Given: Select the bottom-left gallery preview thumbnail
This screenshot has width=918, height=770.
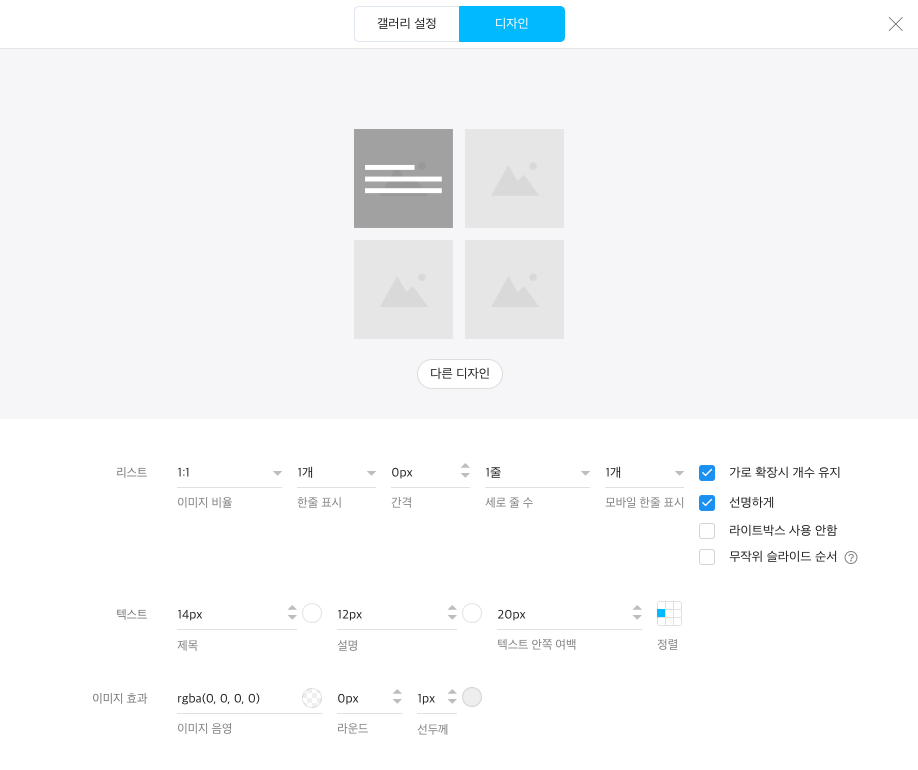Looking at the screenshot, I should click(403, 289).
